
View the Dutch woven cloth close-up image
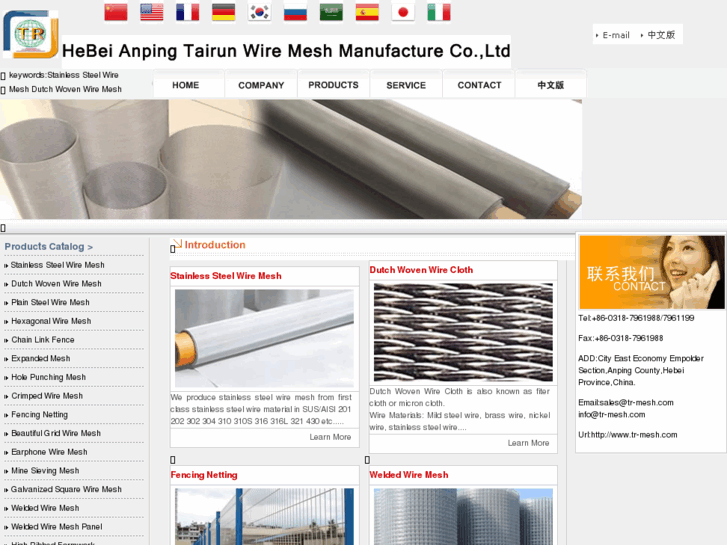463,332
